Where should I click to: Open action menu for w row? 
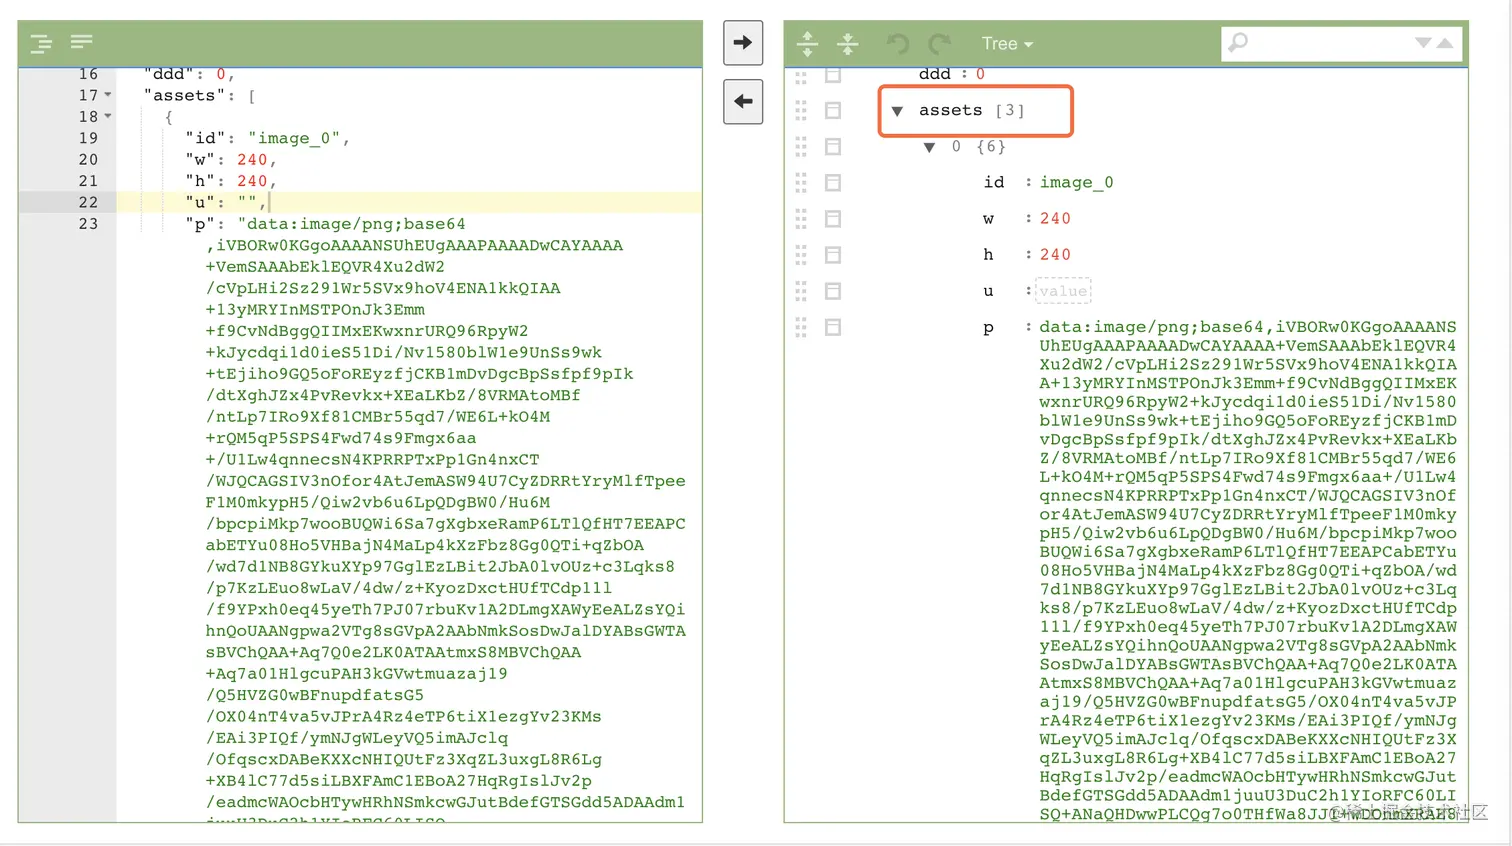point(833,218)
